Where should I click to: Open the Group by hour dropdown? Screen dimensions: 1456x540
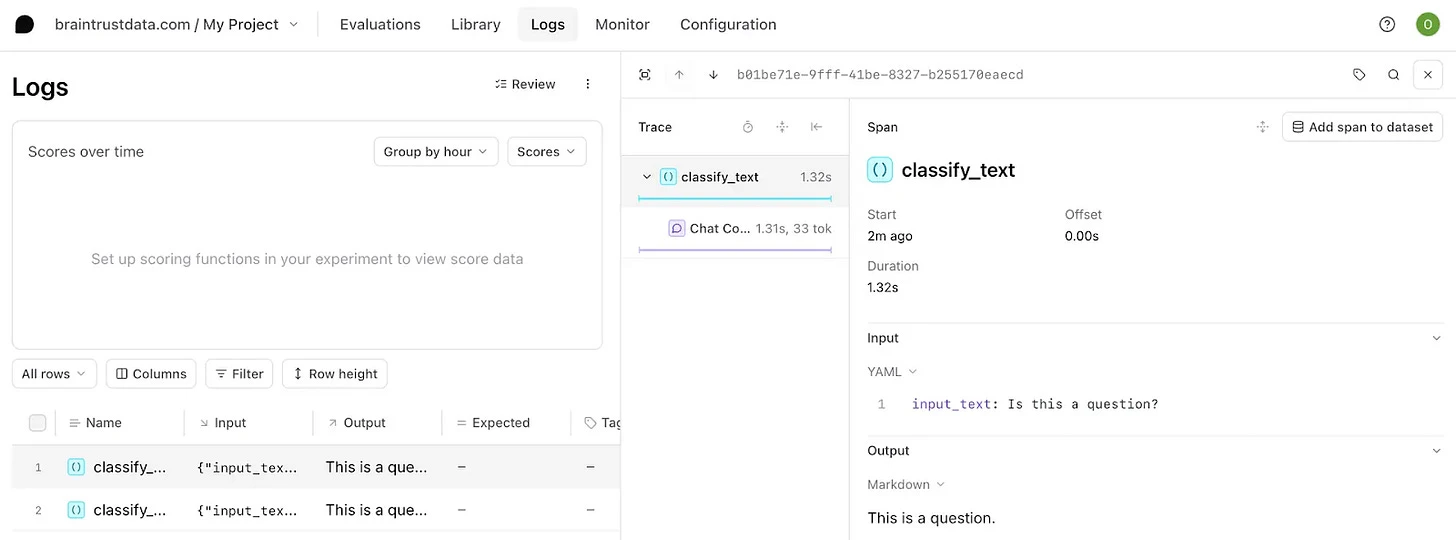435,152
